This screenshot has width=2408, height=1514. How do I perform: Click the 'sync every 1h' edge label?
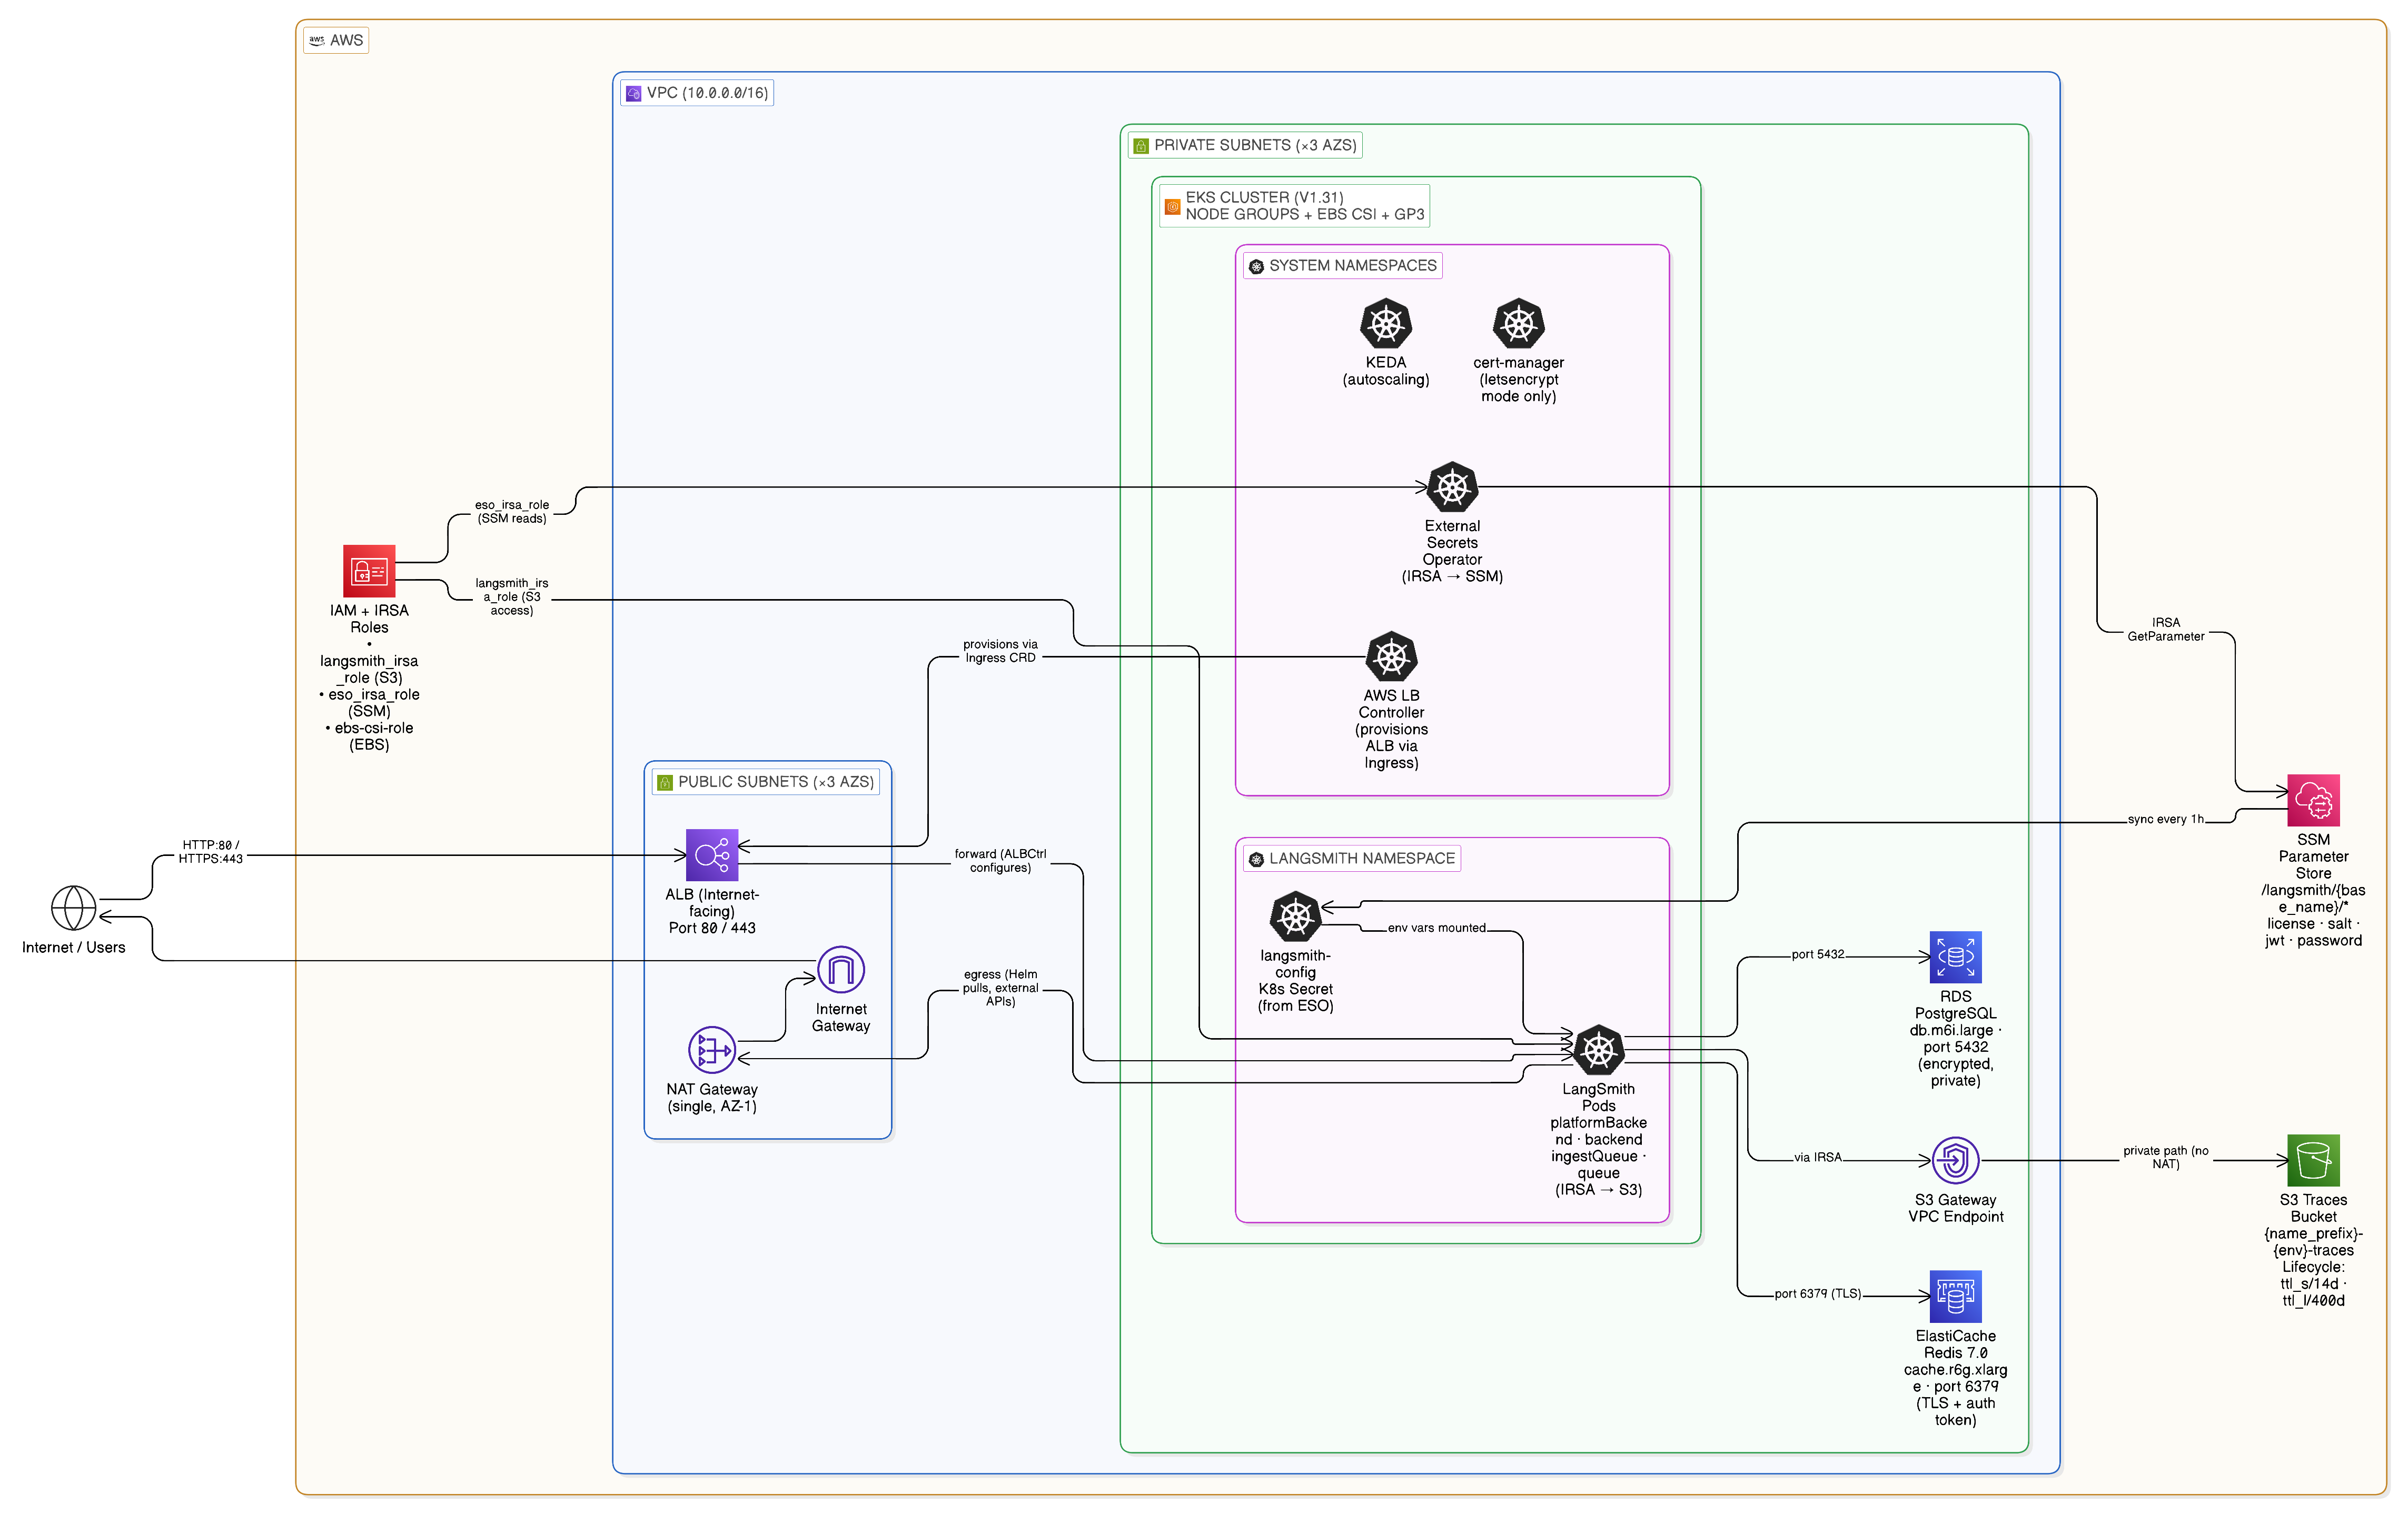[x=2166, y=819]
